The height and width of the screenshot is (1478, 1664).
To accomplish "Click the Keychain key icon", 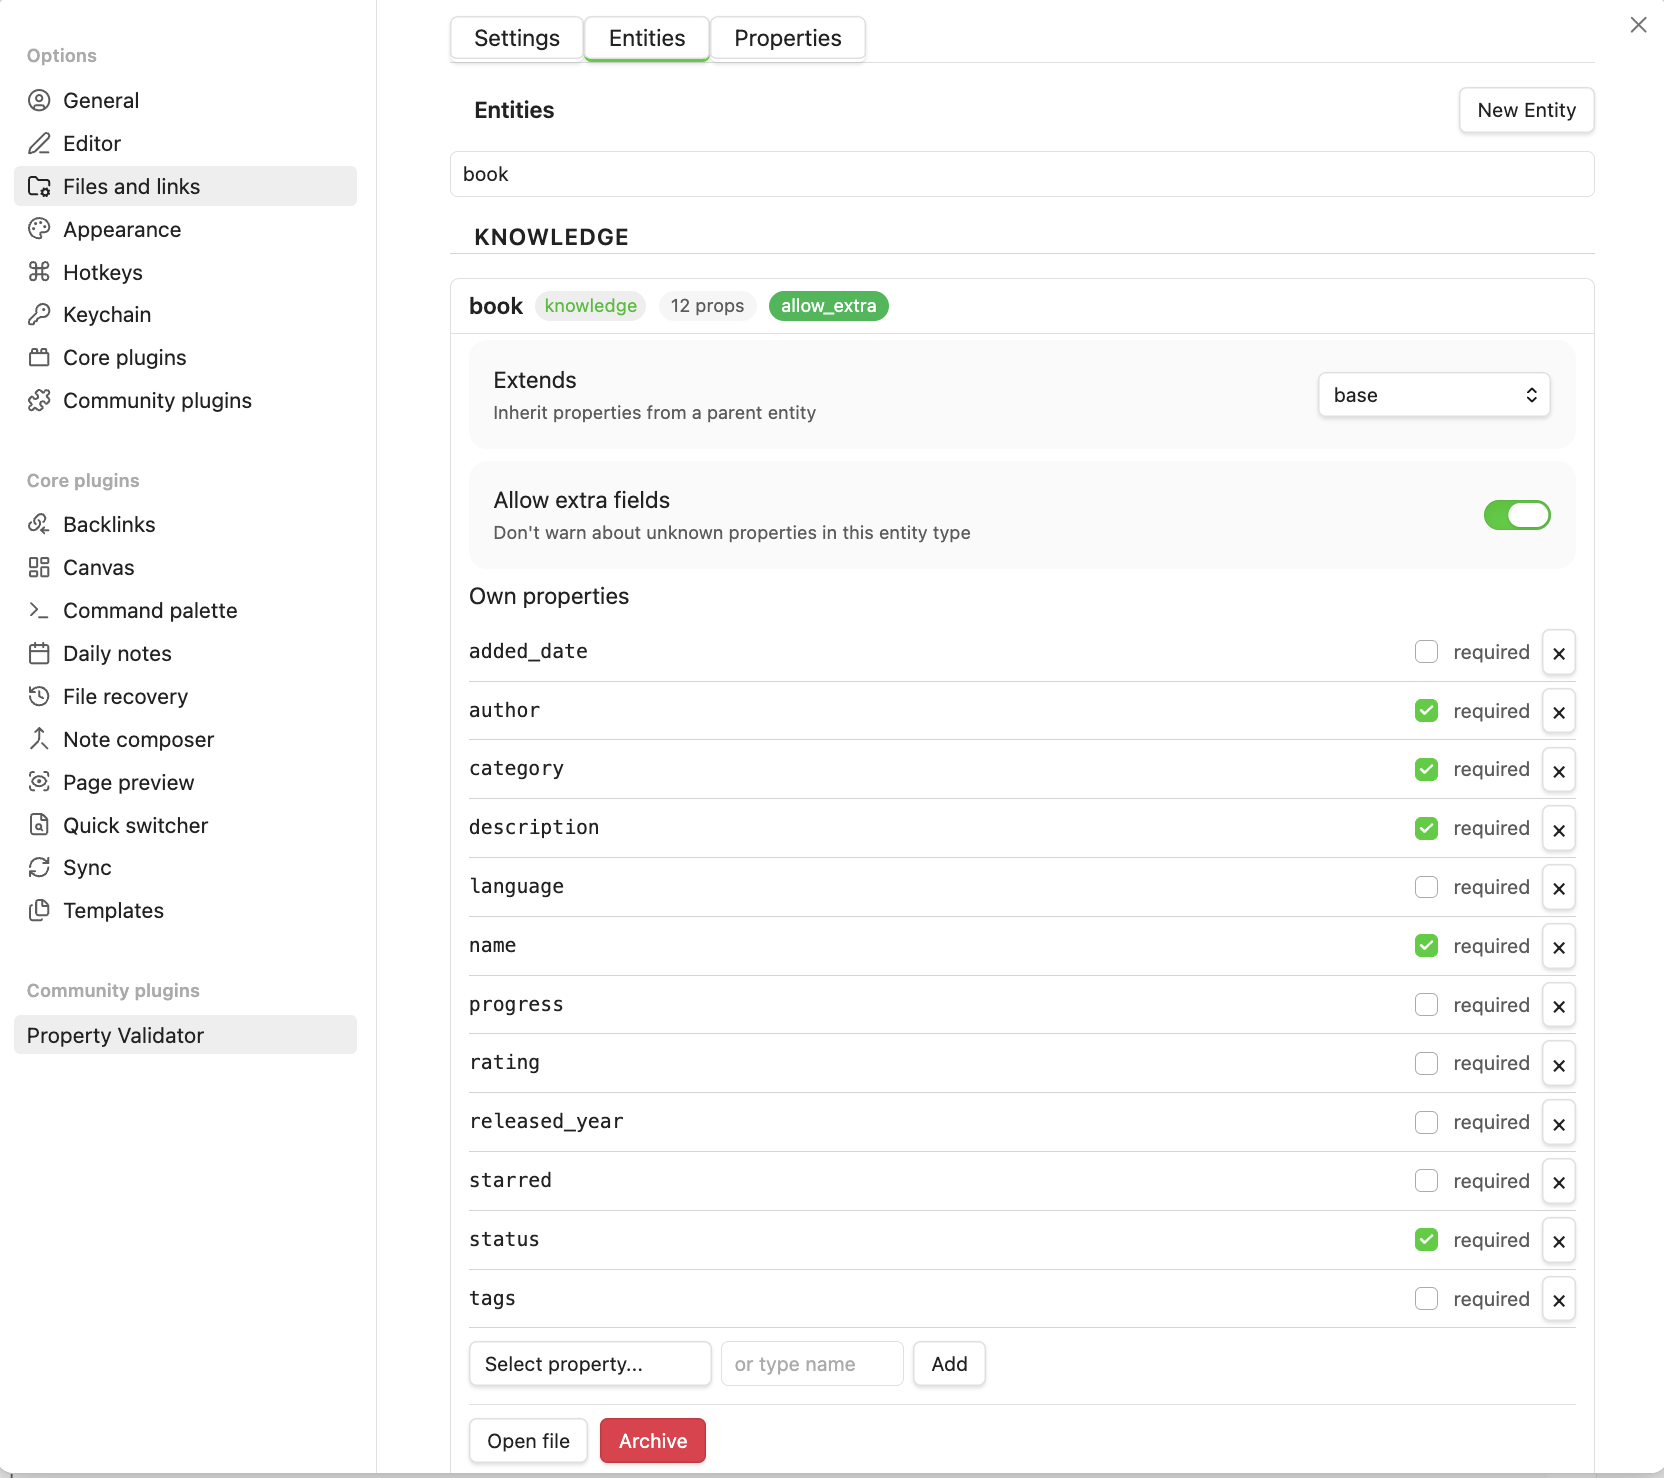I will click(39, 314).
